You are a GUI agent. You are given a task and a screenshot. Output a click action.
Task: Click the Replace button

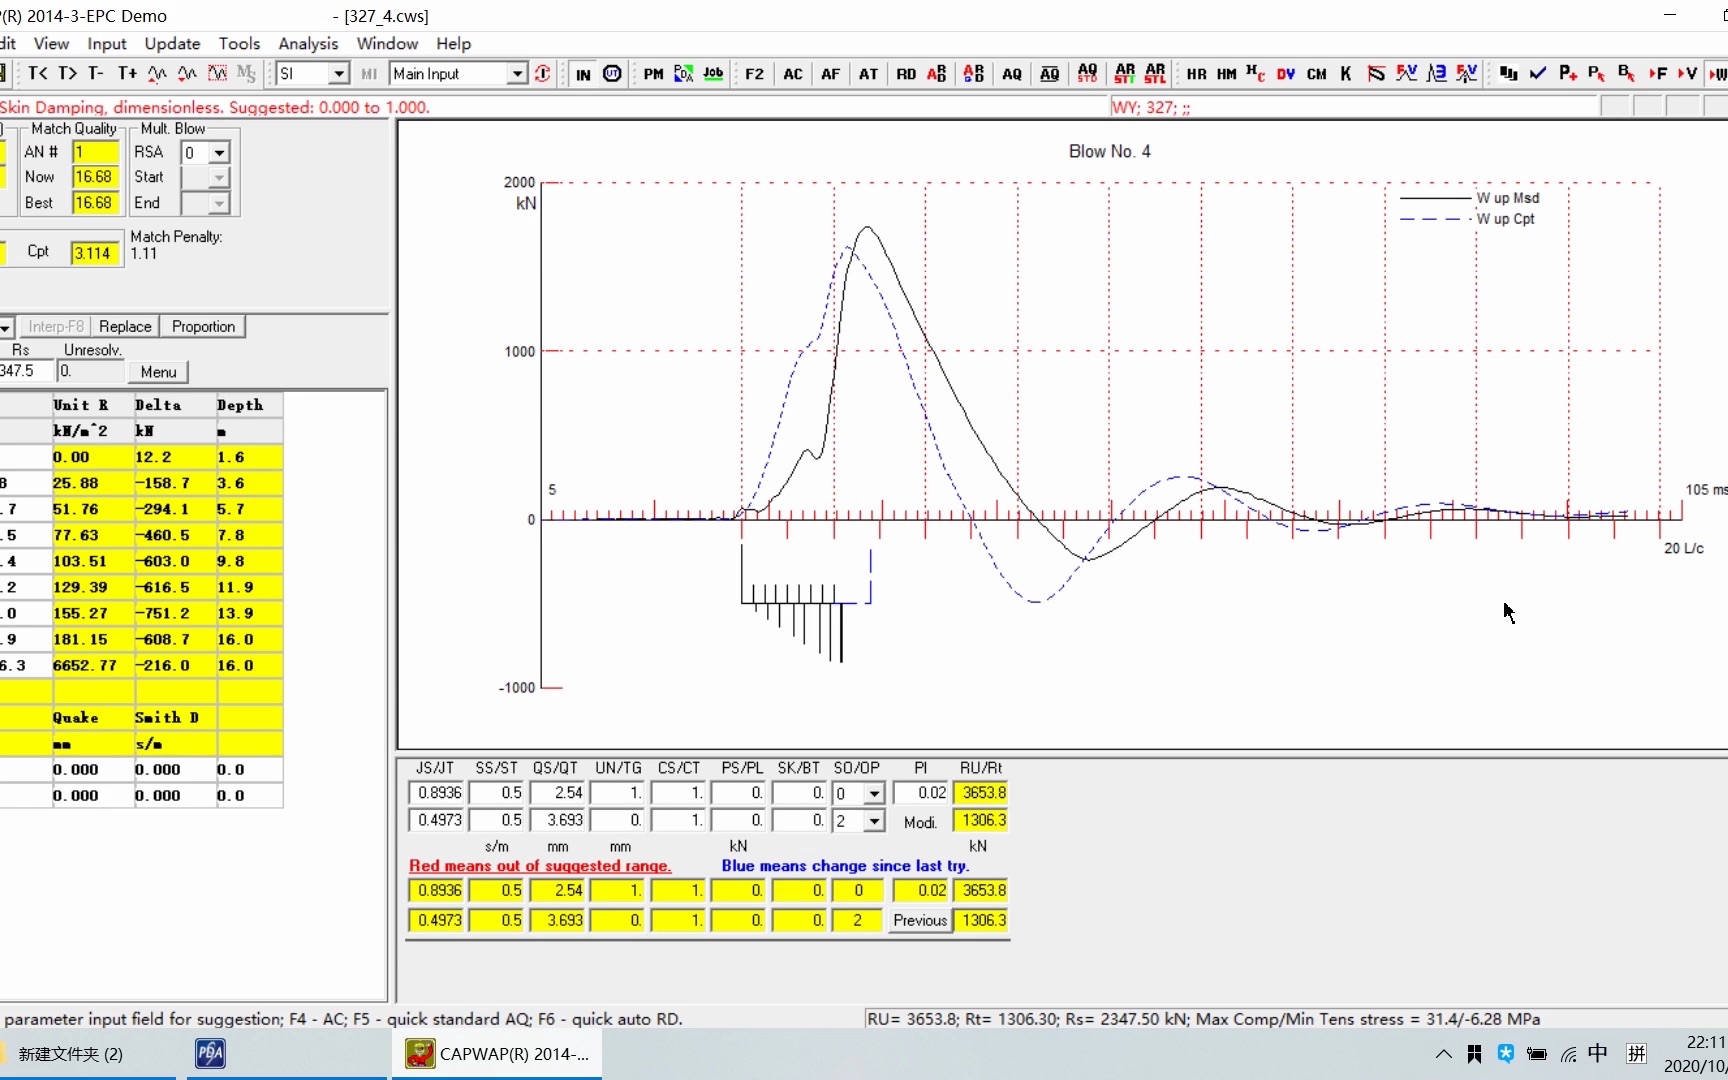click(x=125, y=327)
